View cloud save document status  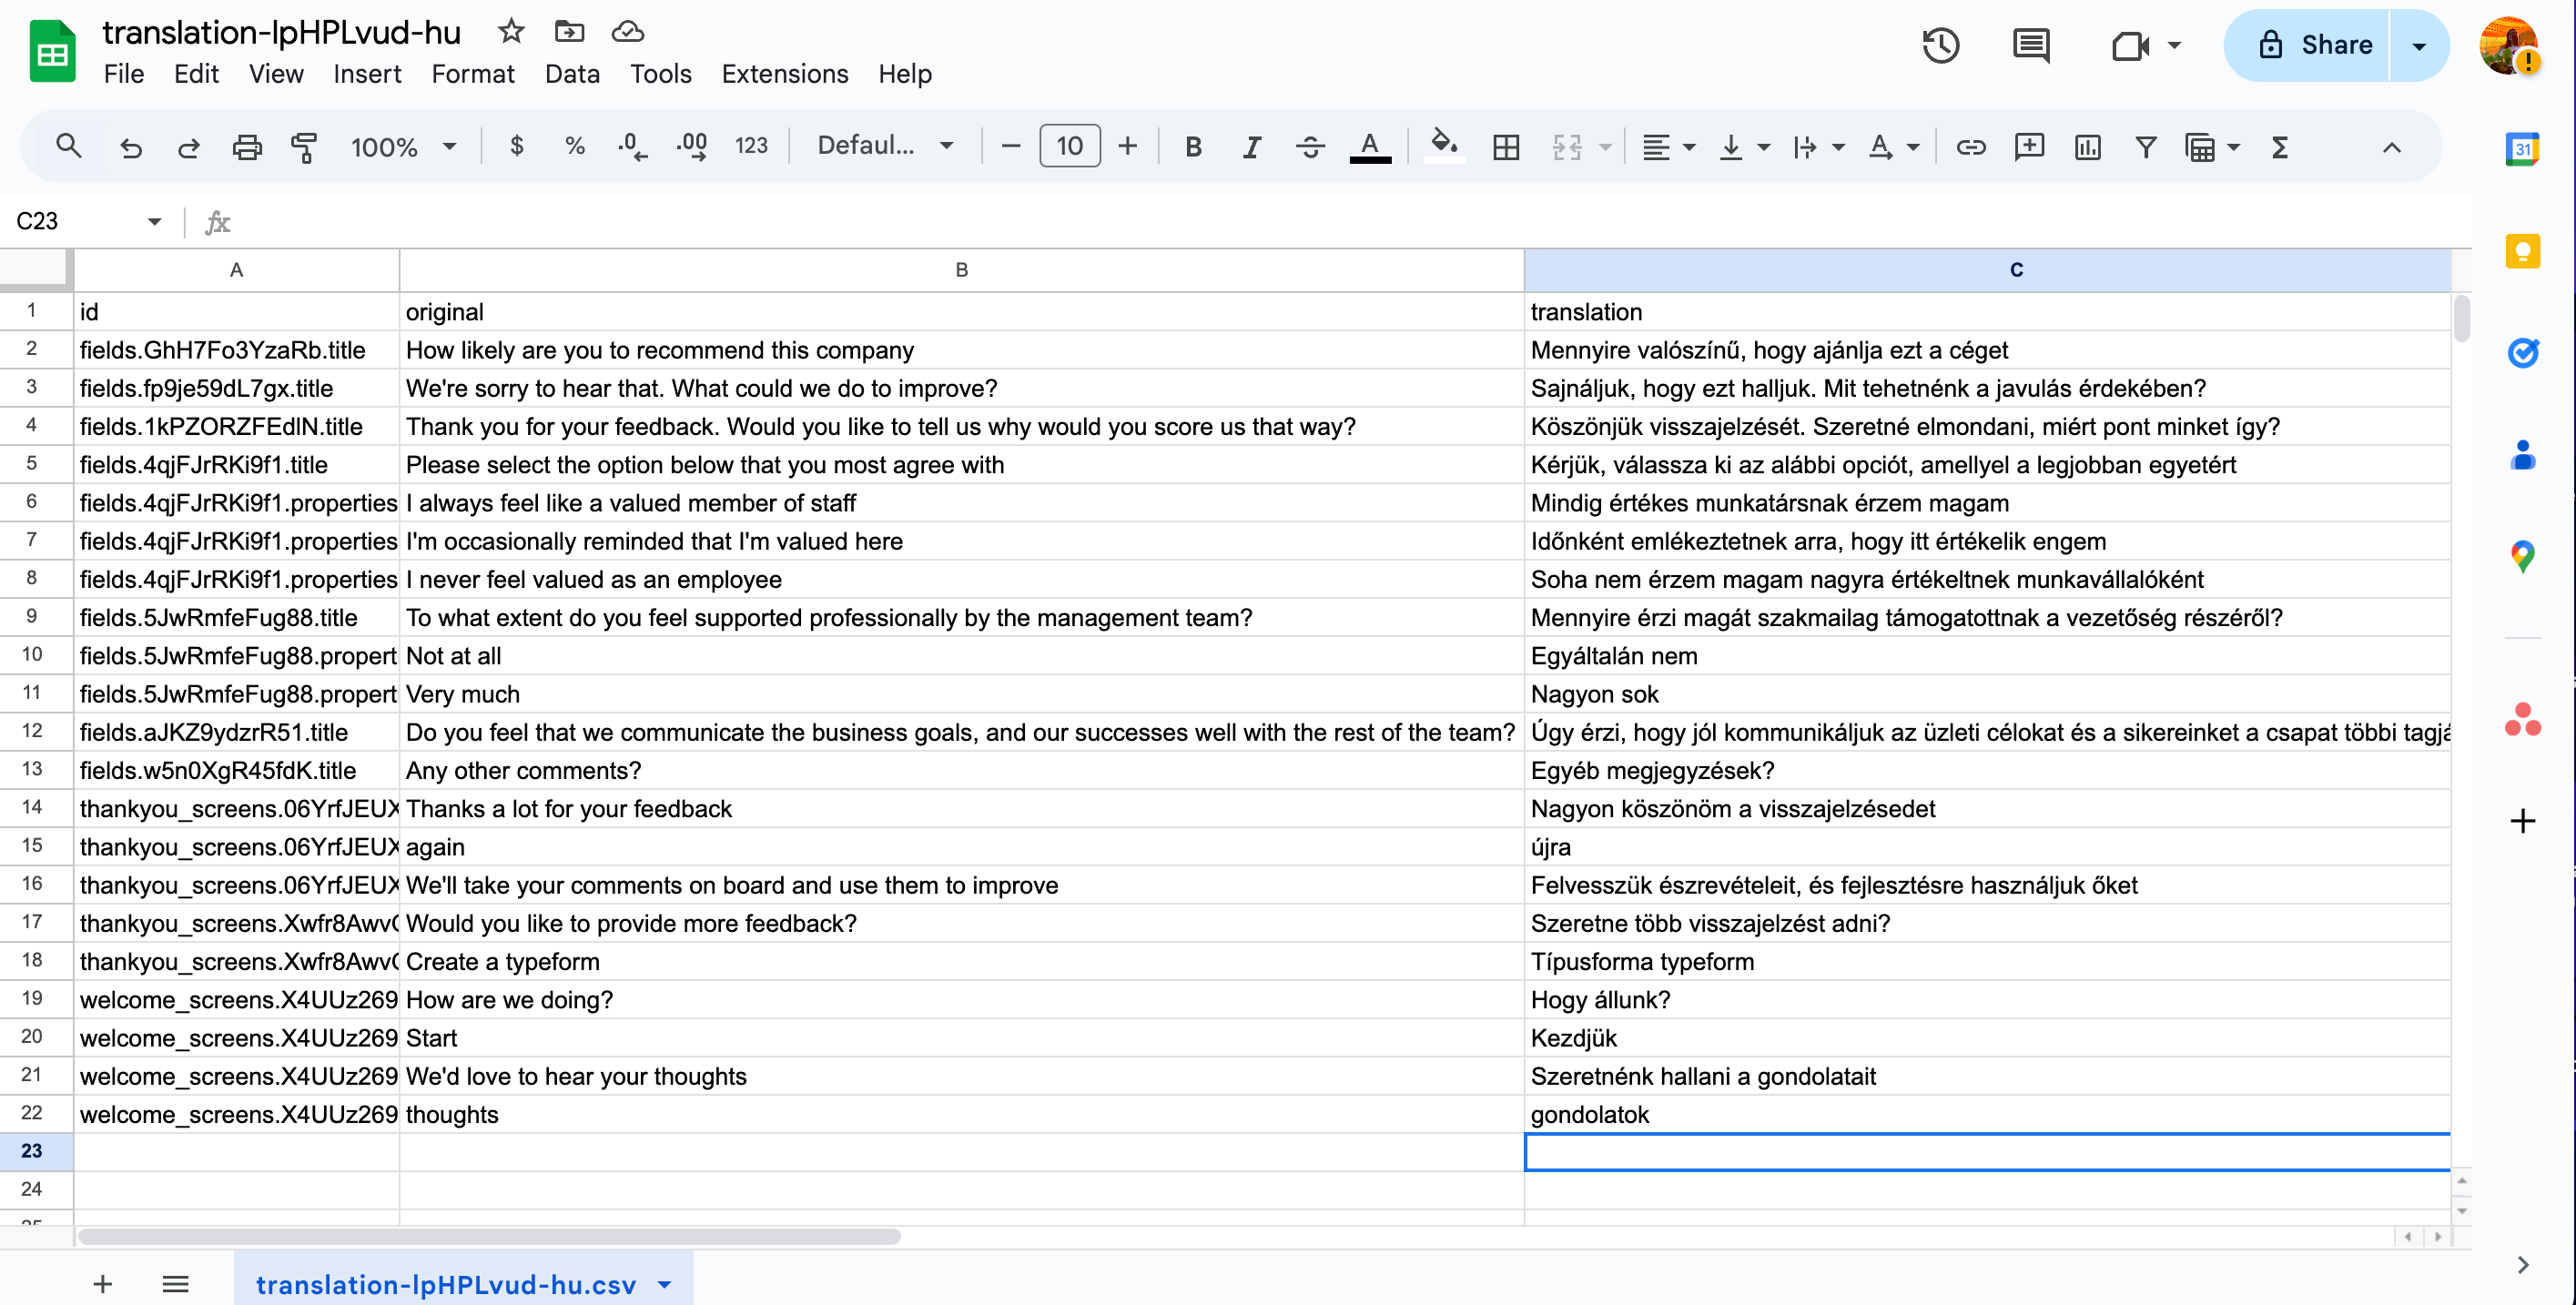pos(628,31)
